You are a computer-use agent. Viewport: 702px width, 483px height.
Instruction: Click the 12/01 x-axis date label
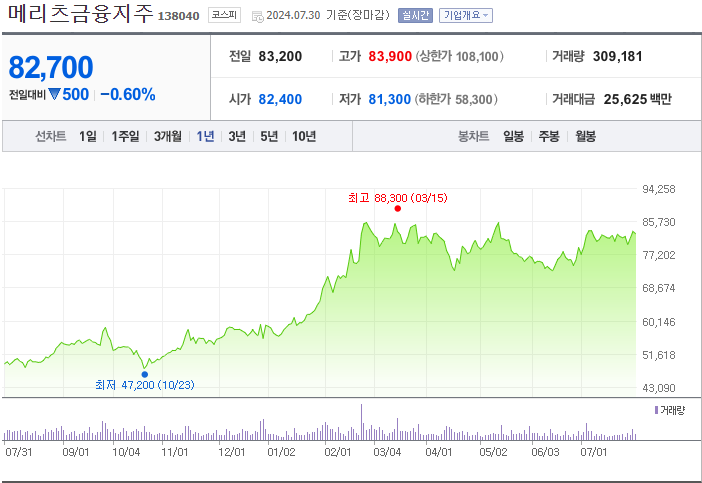(231, 452)
